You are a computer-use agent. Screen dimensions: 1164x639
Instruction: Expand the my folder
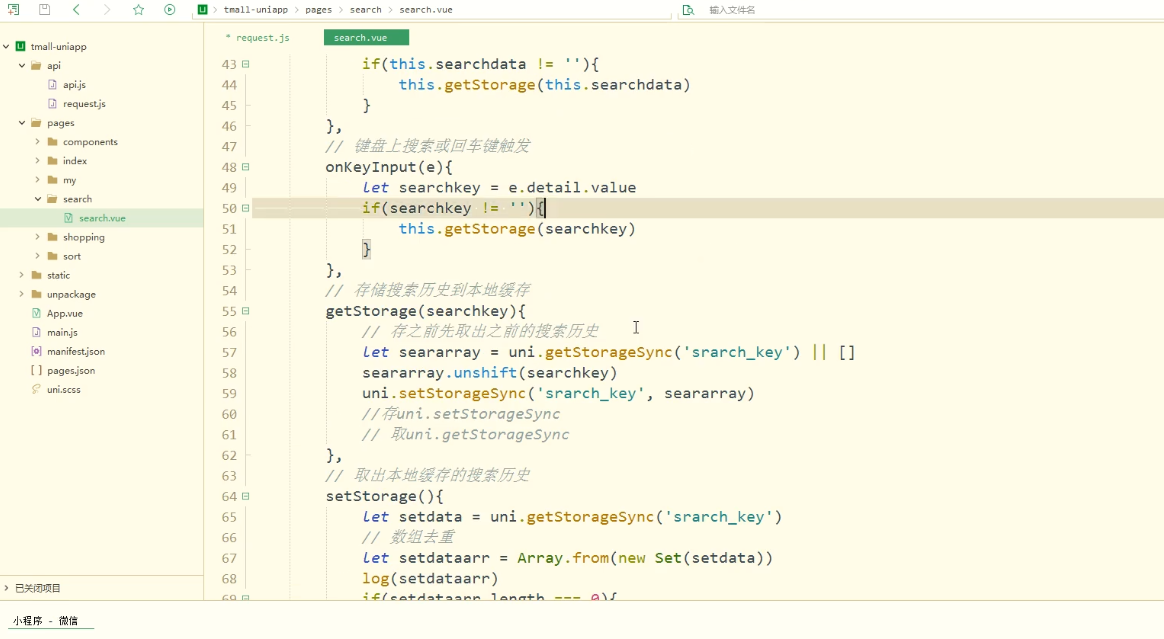click(x=37, y=180)
